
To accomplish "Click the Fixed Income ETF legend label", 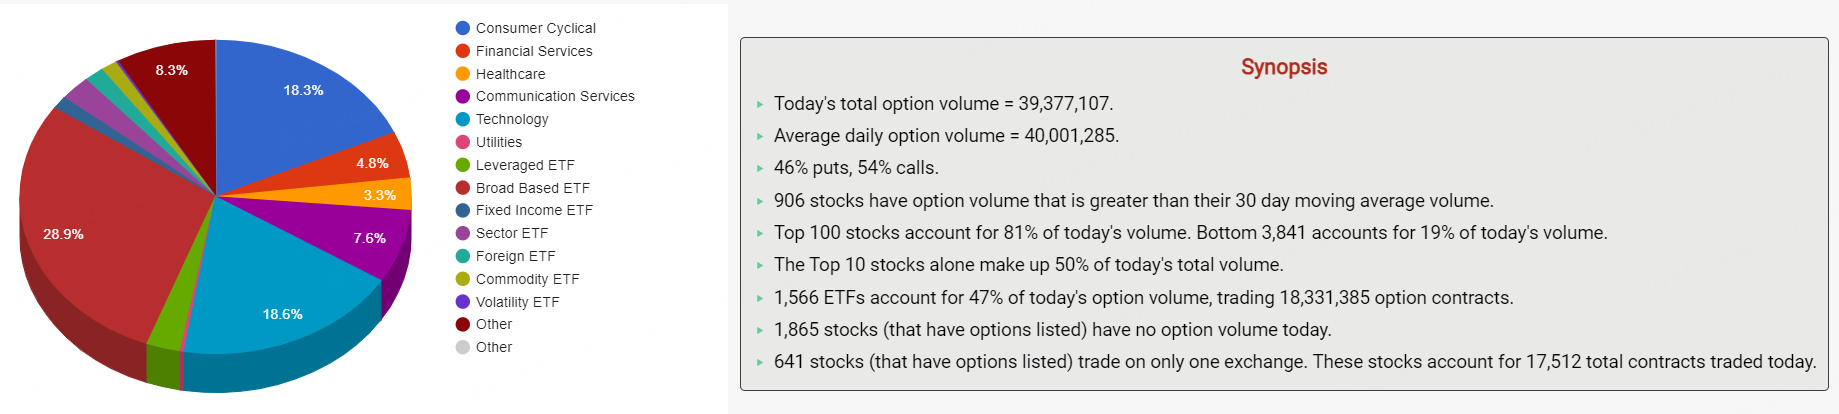I will click(x=534, y=210).
